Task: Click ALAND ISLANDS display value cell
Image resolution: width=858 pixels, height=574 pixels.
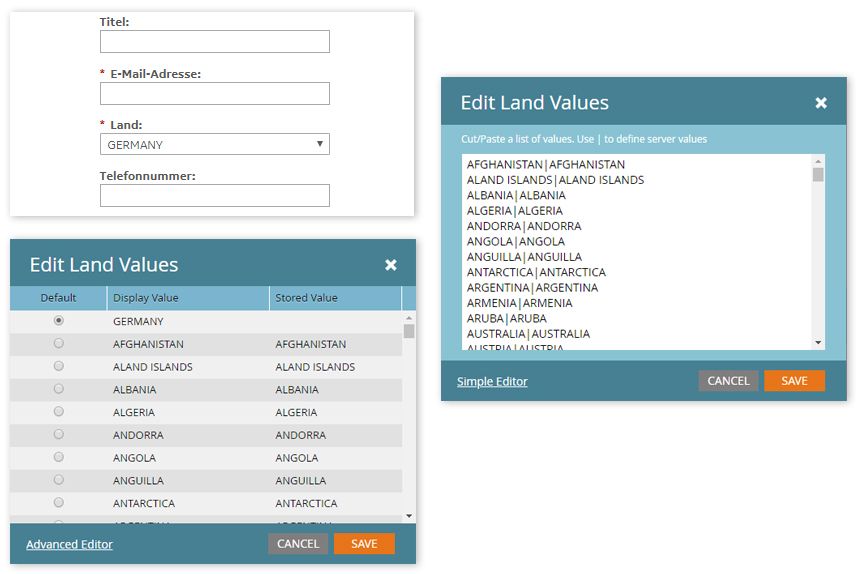Action: click(188, 367)
